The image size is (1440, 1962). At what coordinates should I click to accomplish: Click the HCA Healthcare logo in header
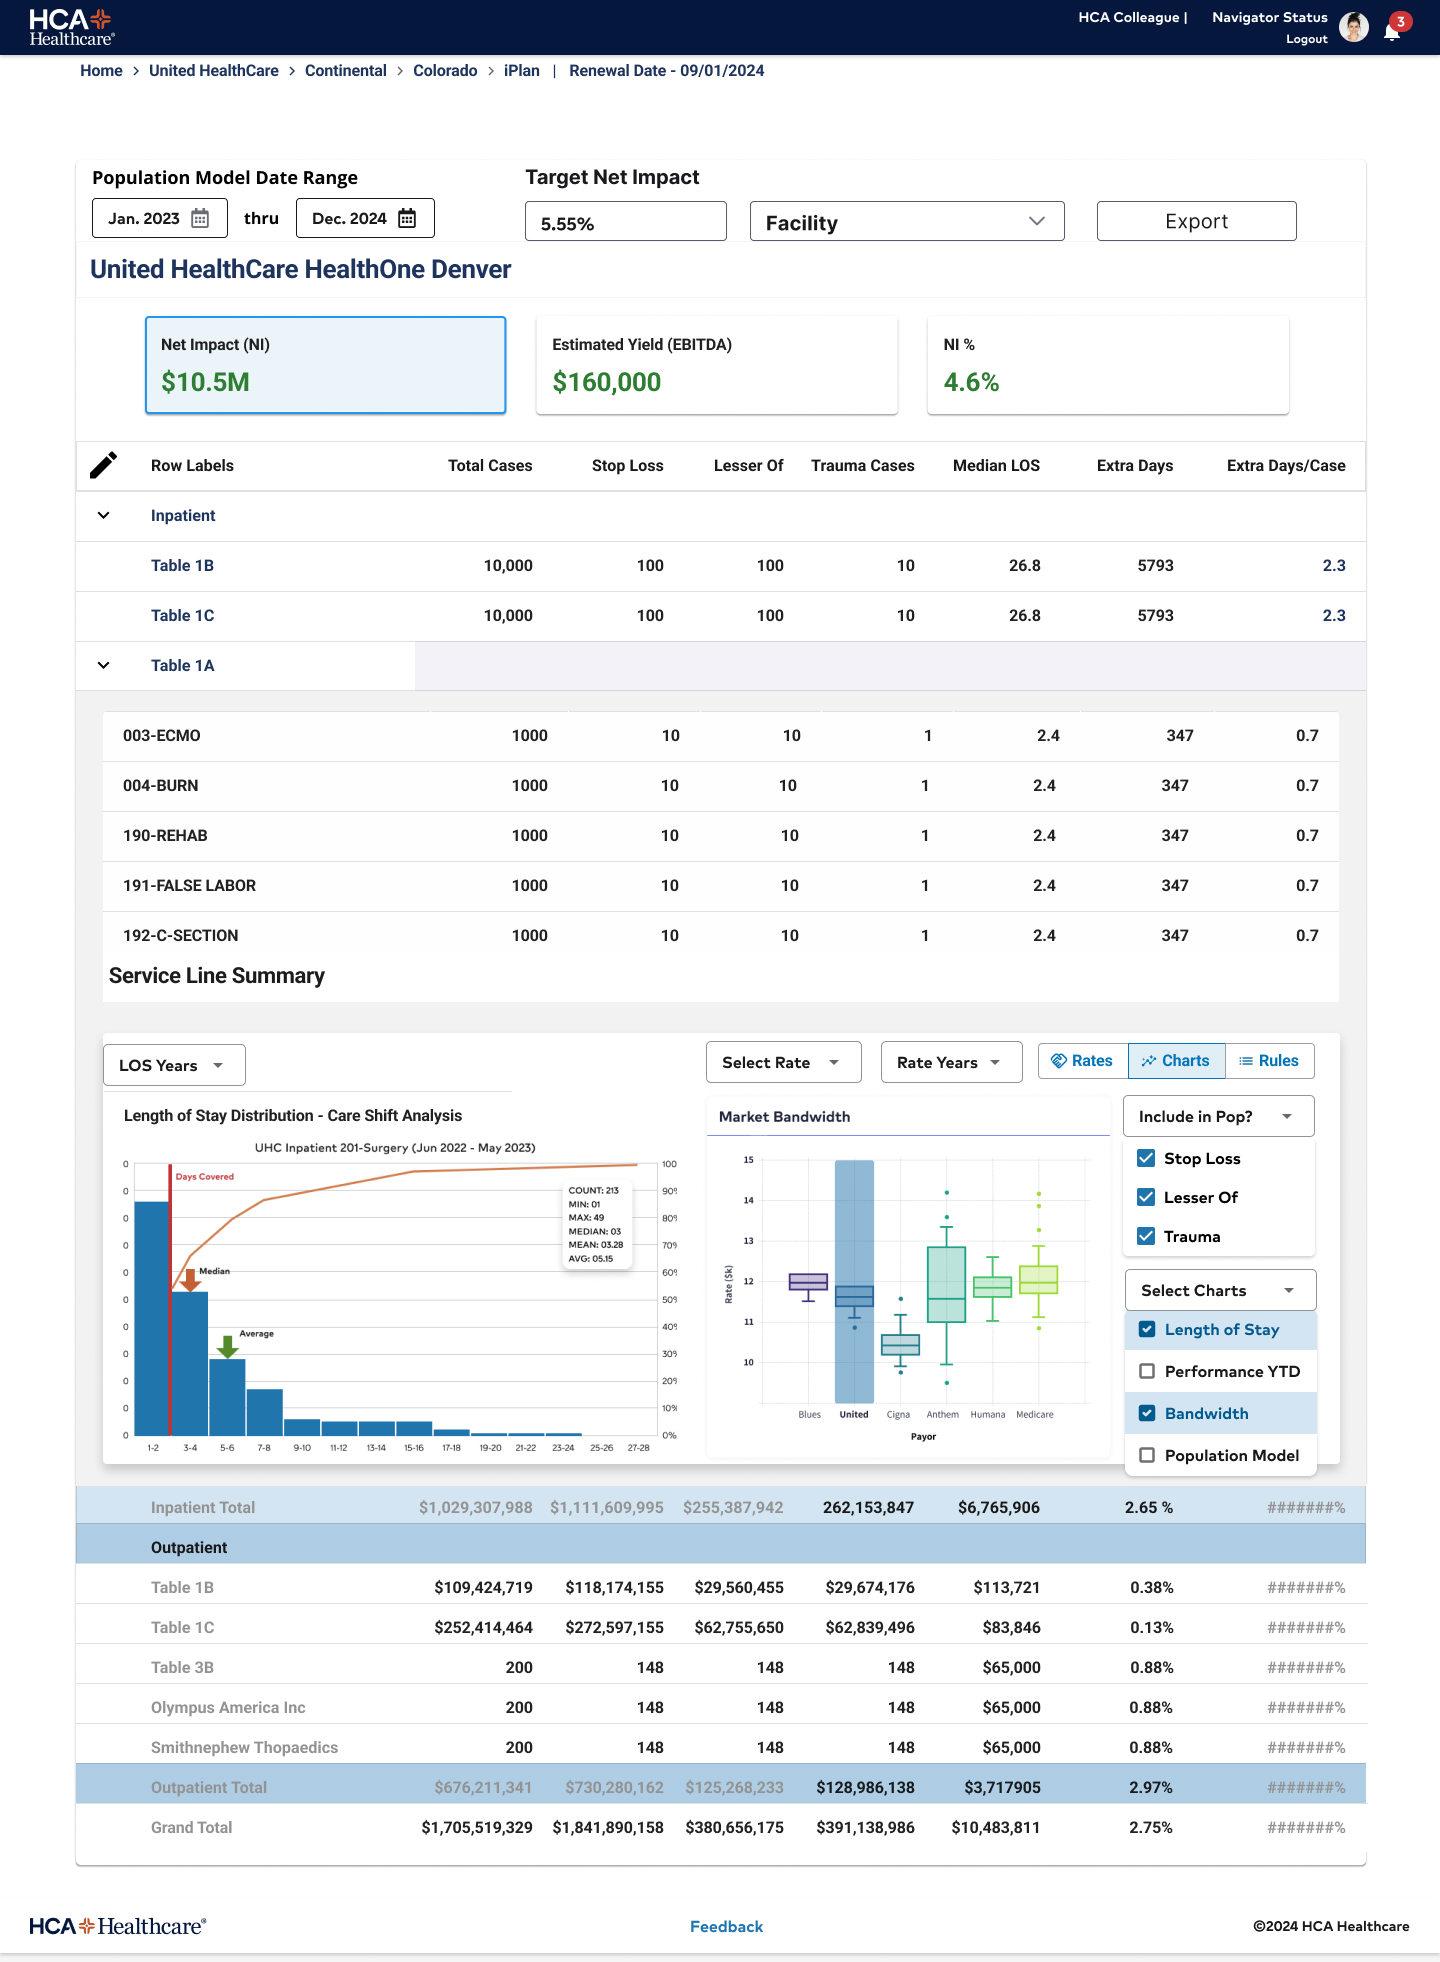click(x=71, y=27)
